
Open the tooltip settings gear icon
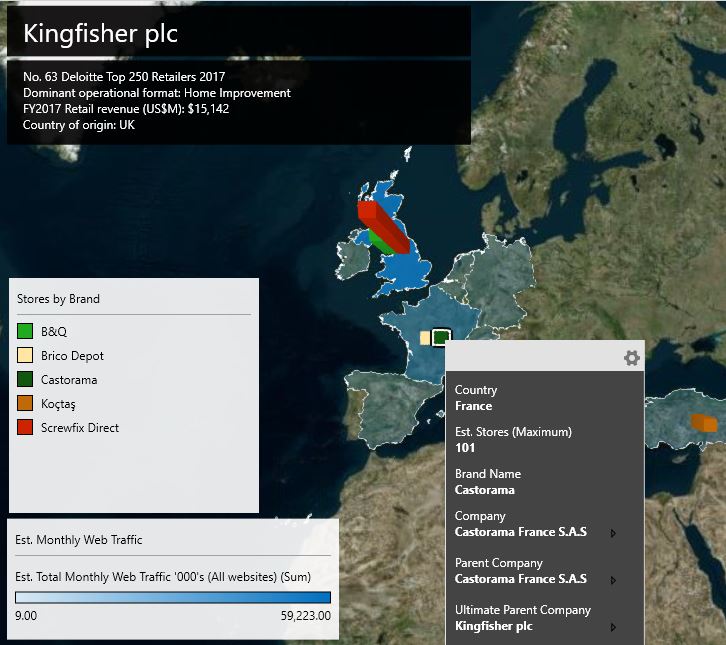[632, 358]
